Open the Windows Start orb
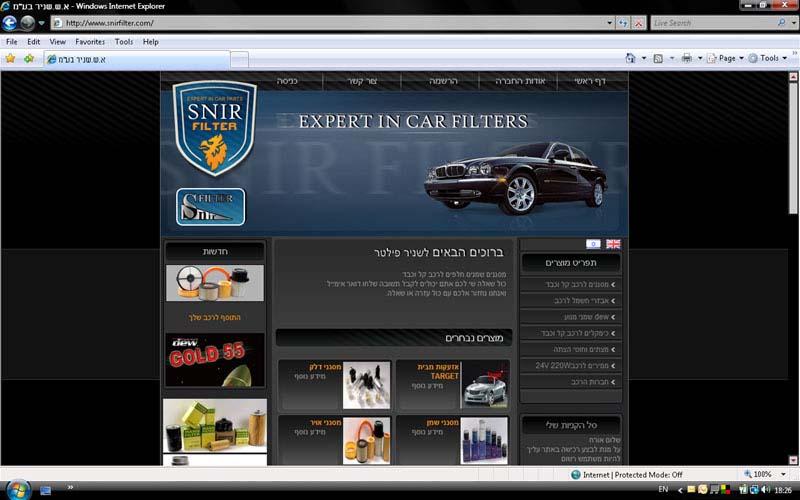The image size is (800, 500). [18, 490]
